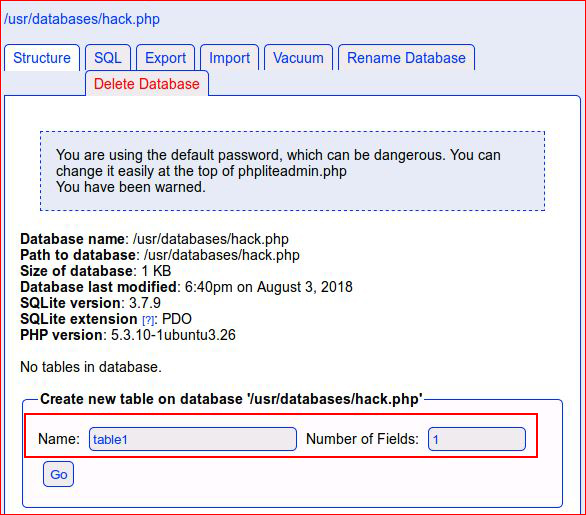
Task: Click the red Delete Database tab
Action: [x=147, y=84]
